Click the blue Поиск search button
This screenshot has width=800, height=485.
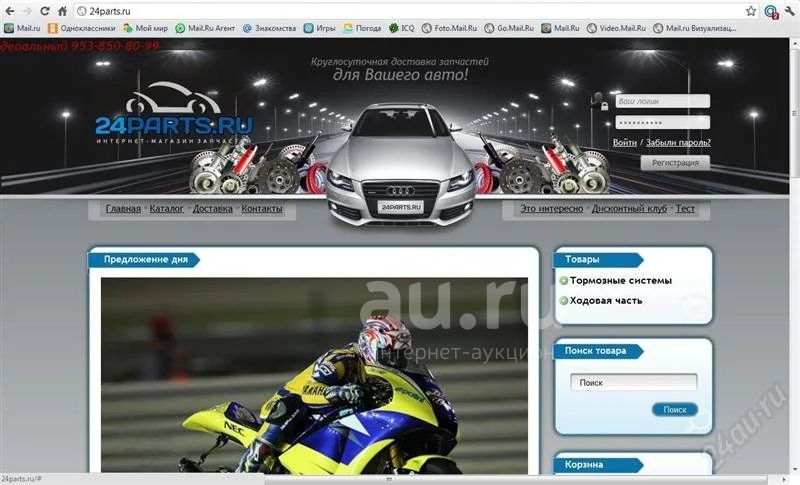click(674, 410)
